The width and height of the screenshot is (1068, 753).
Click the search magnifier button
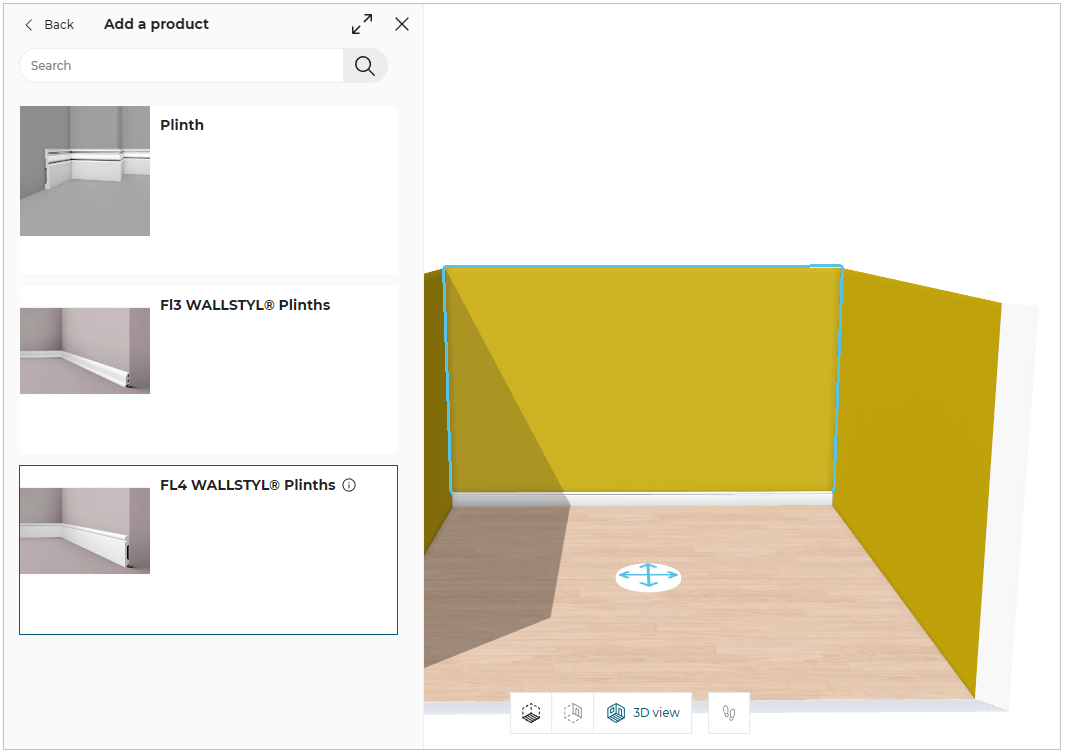365,66
